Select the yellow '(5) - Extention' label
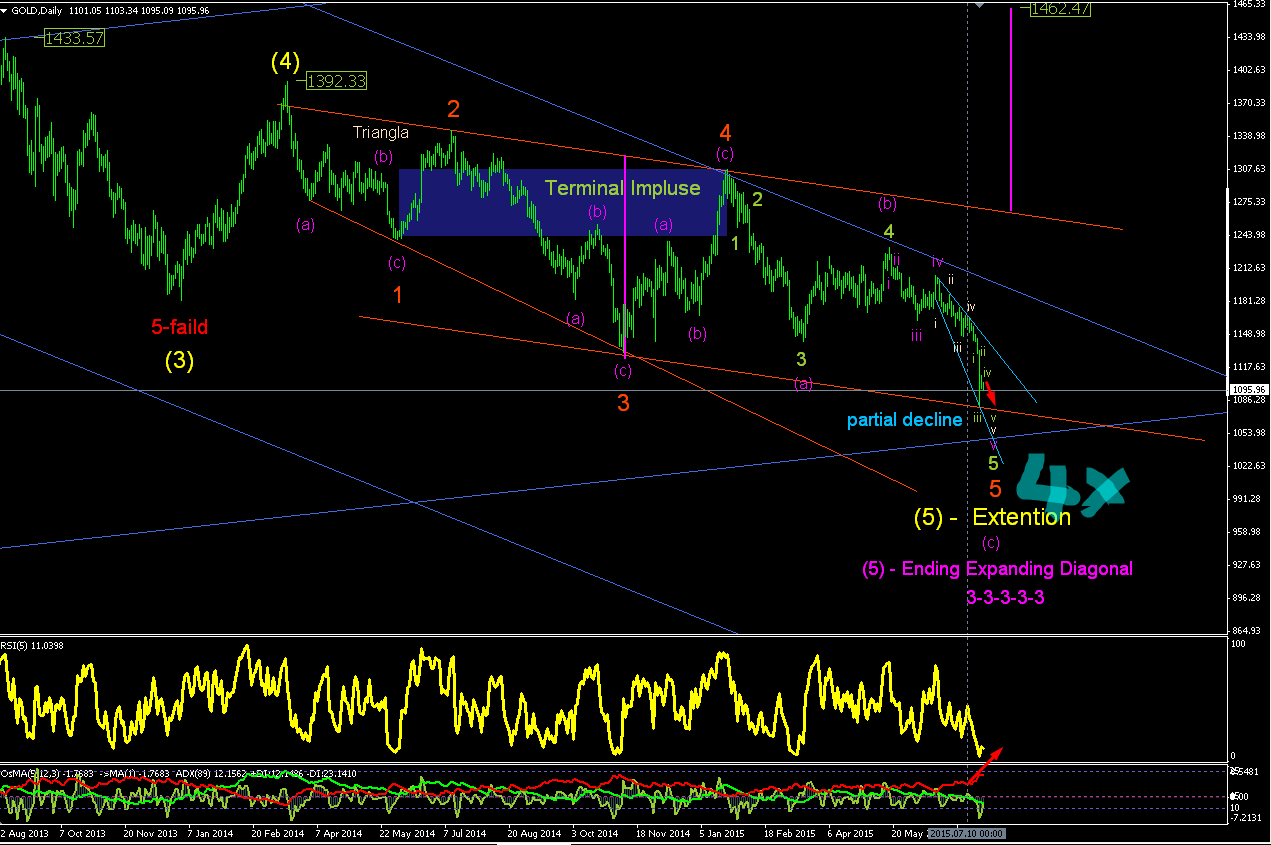 (992, 517)
